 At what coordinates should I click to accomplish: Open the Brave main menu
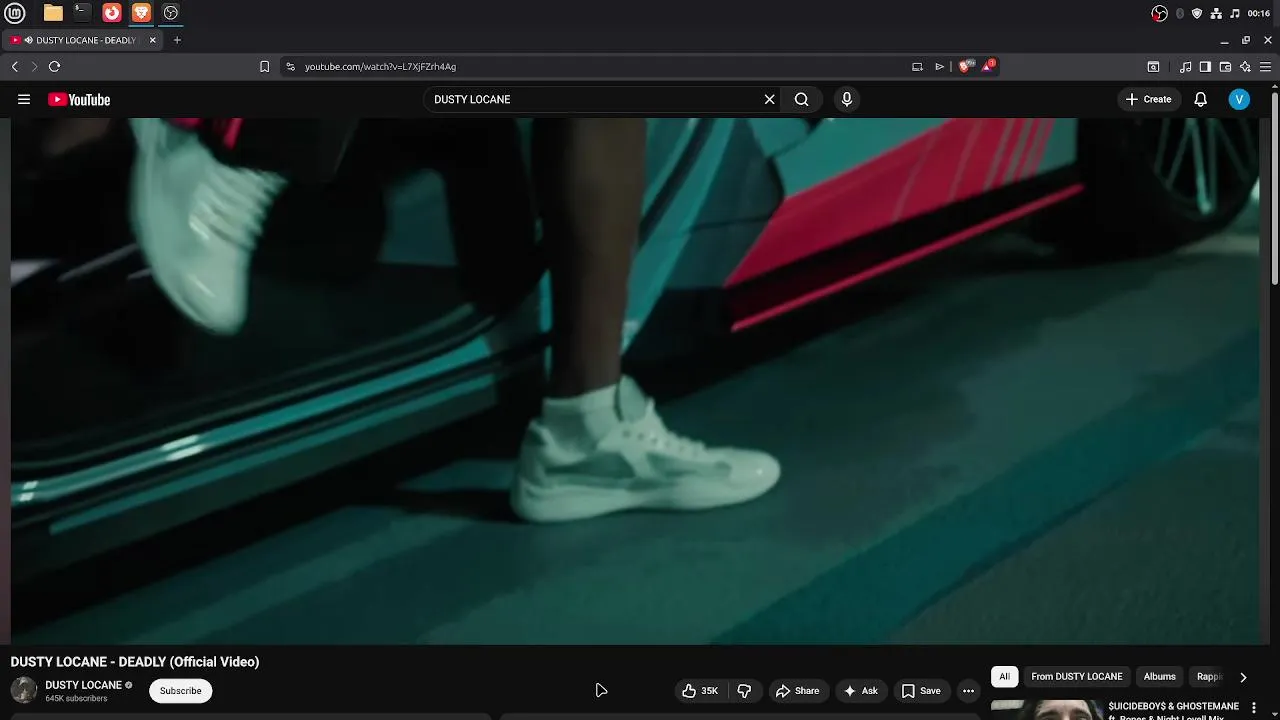(1265, 67)
